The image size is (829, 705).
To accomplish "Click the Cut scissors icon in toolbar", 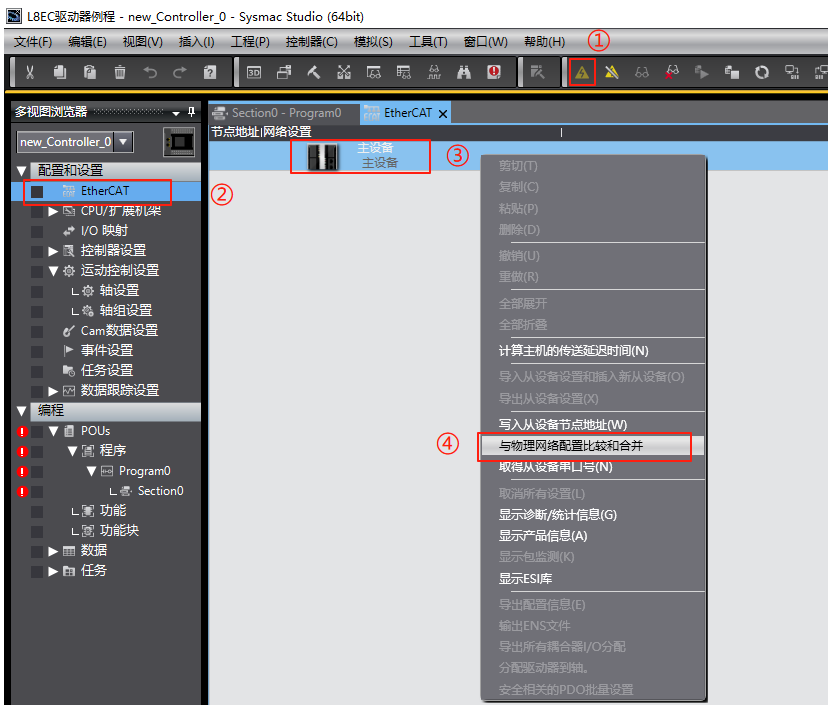I will tap(31, 73).
